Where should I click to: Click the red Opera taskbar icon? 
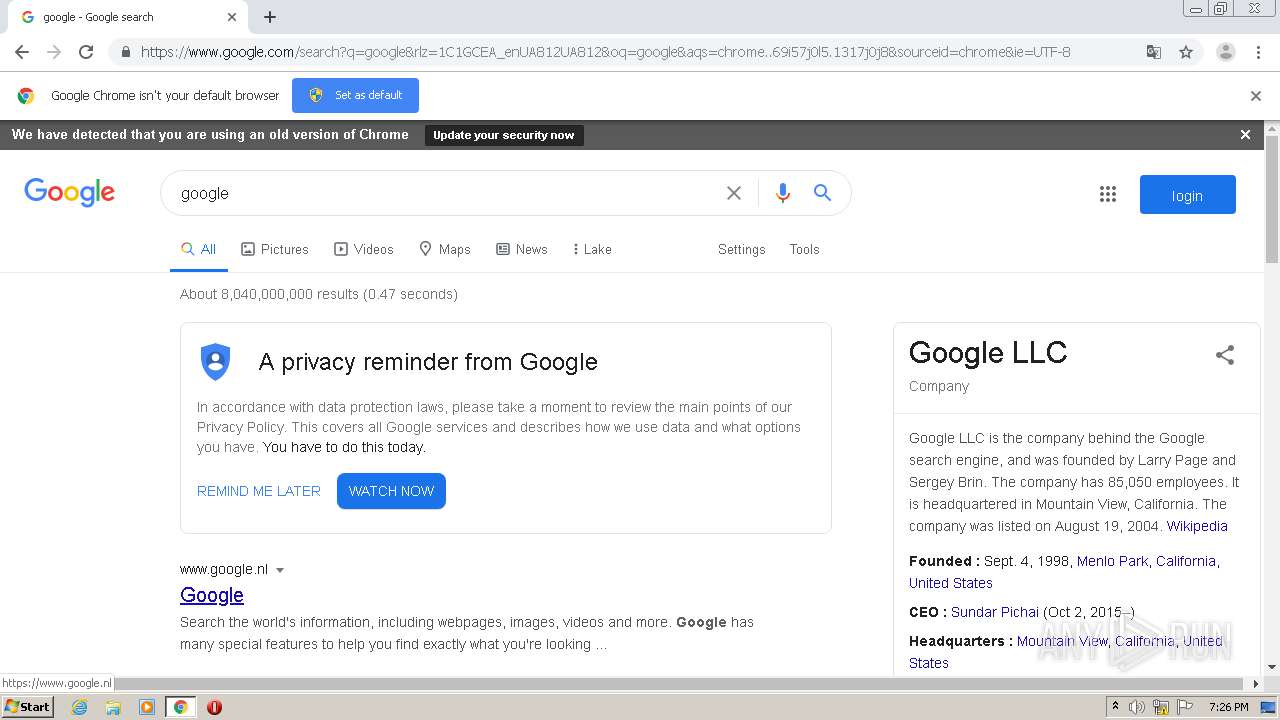(x=214, y=707)
